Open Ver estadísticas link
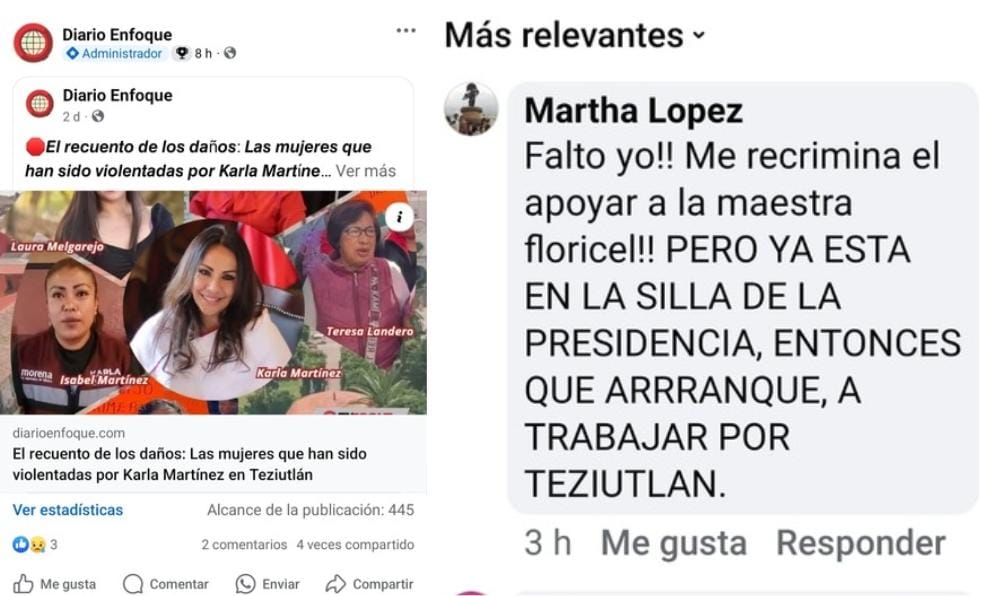This screenshot has width=992, height=596. (68, 510)
